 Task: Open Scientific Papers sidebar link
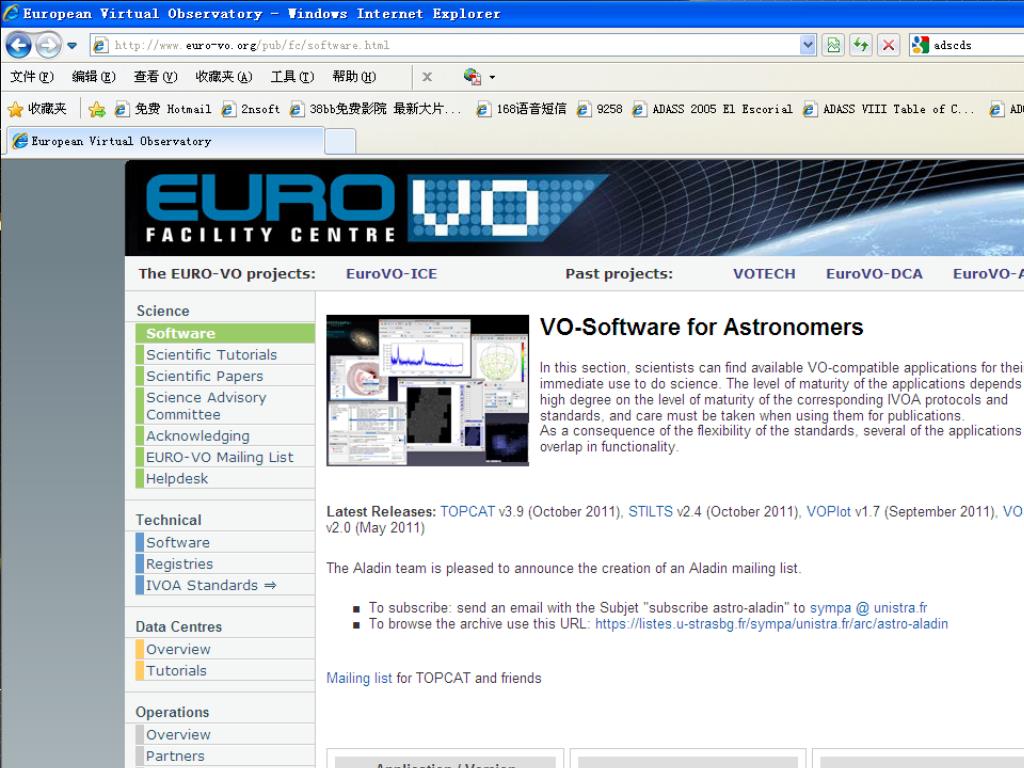[x=204, y=376]
